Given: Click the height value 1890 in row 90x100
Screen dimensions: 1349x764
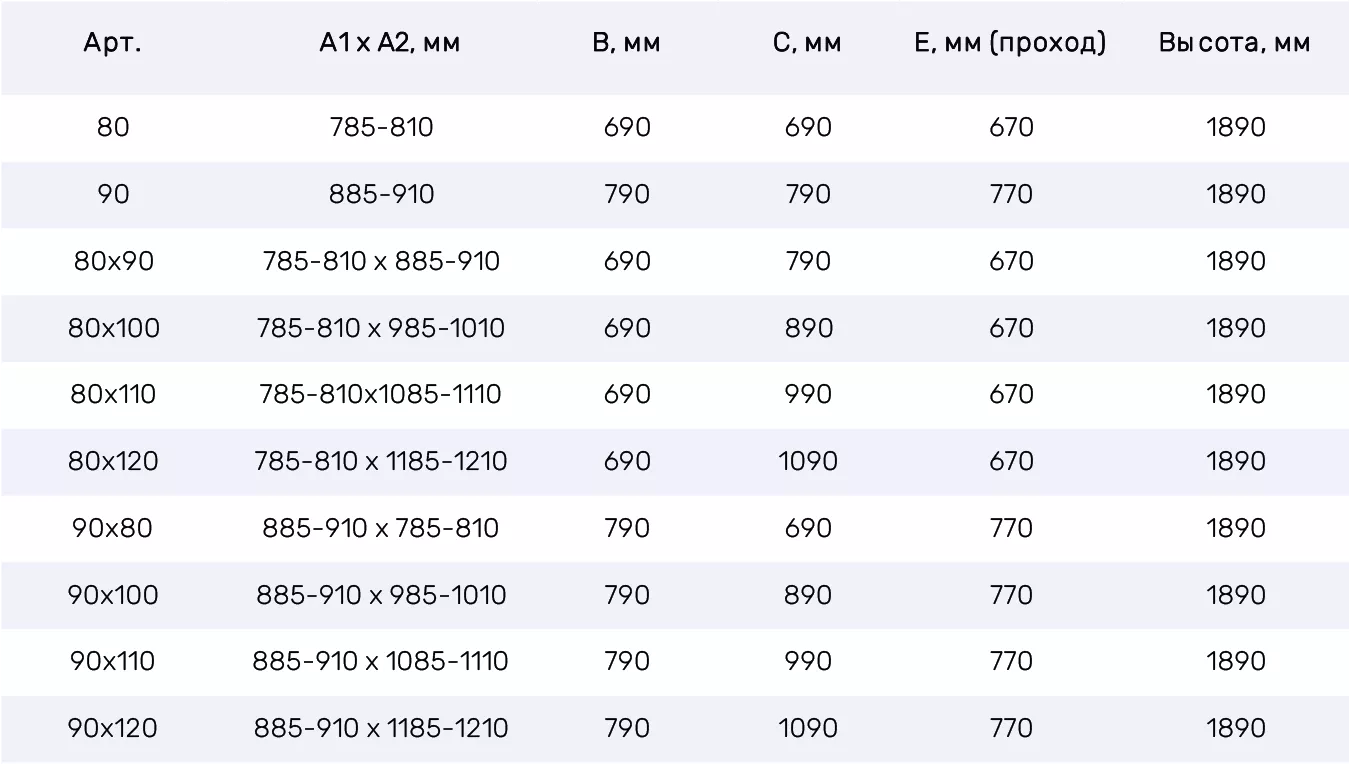Looking at the screenshot, I should (1236, 595).
